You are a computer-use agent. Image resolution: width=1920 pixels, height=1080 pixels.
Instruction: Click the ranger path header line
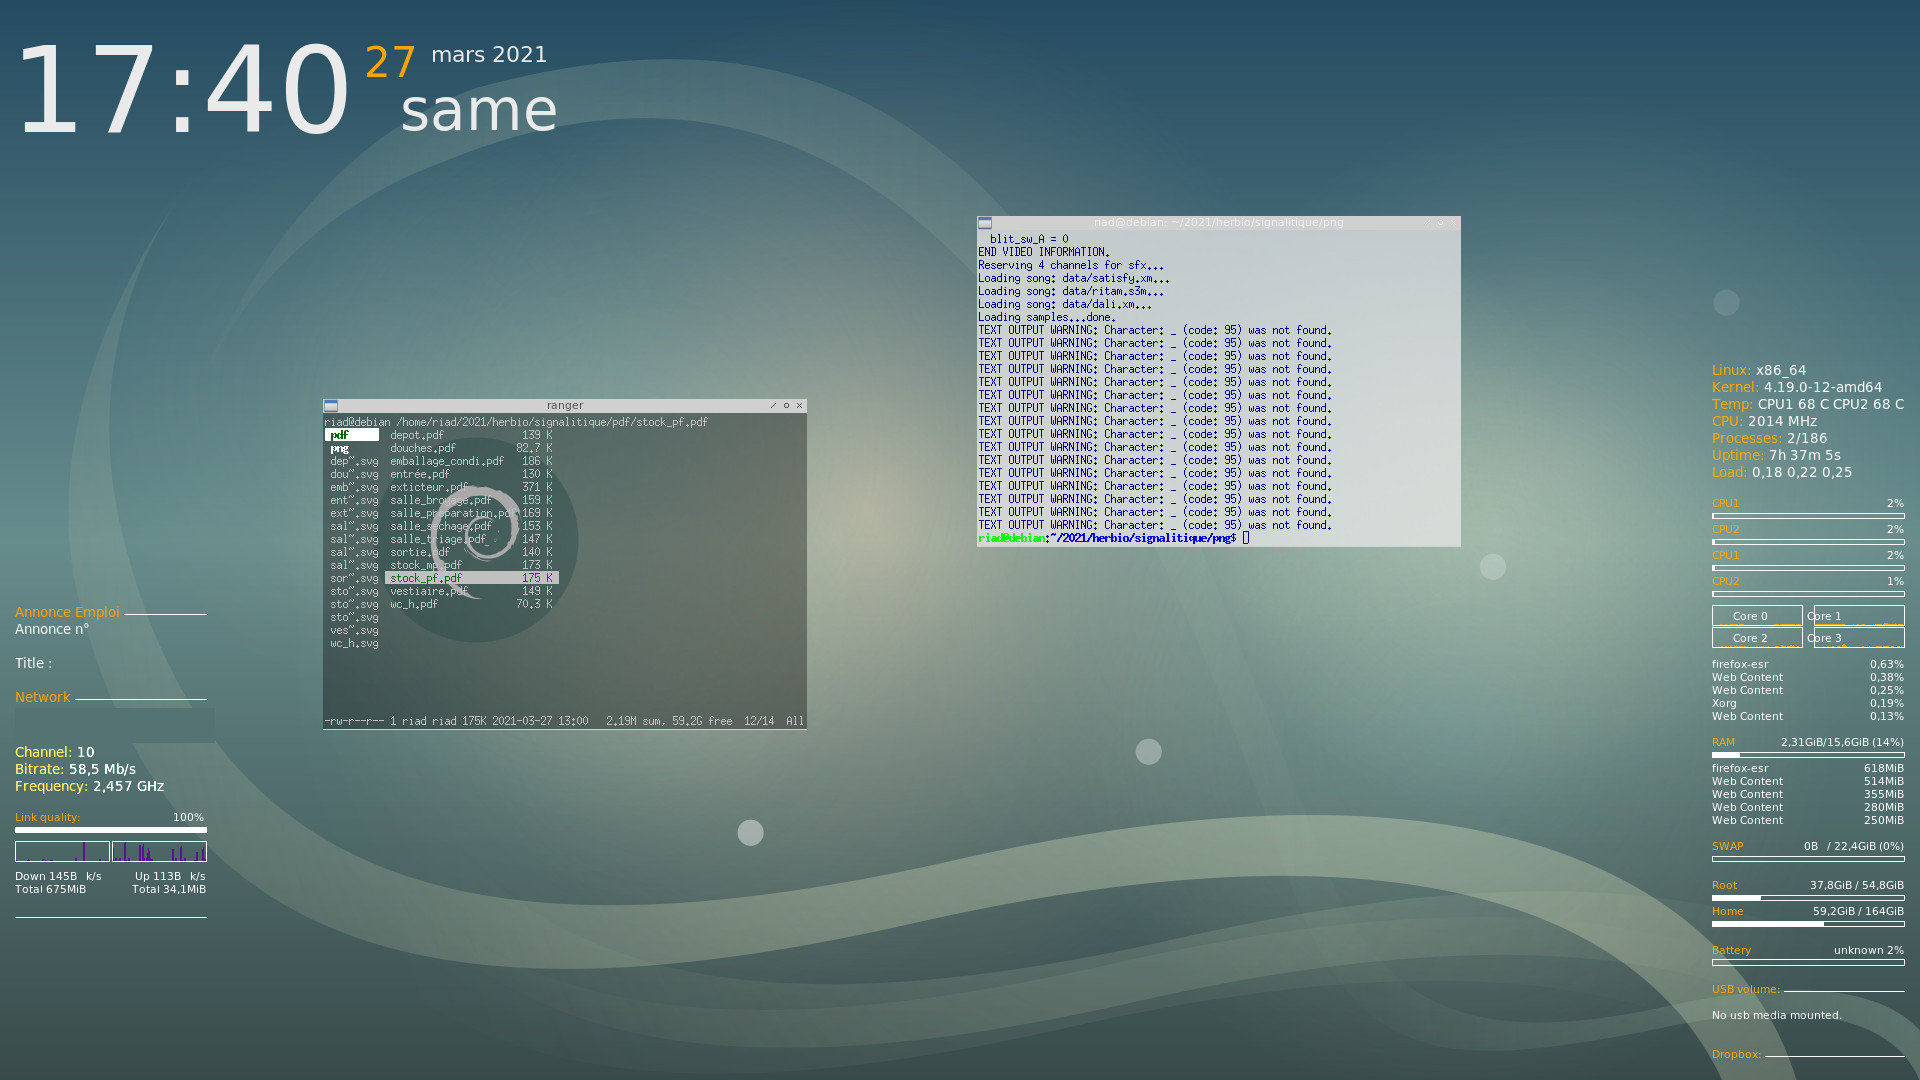516,422
